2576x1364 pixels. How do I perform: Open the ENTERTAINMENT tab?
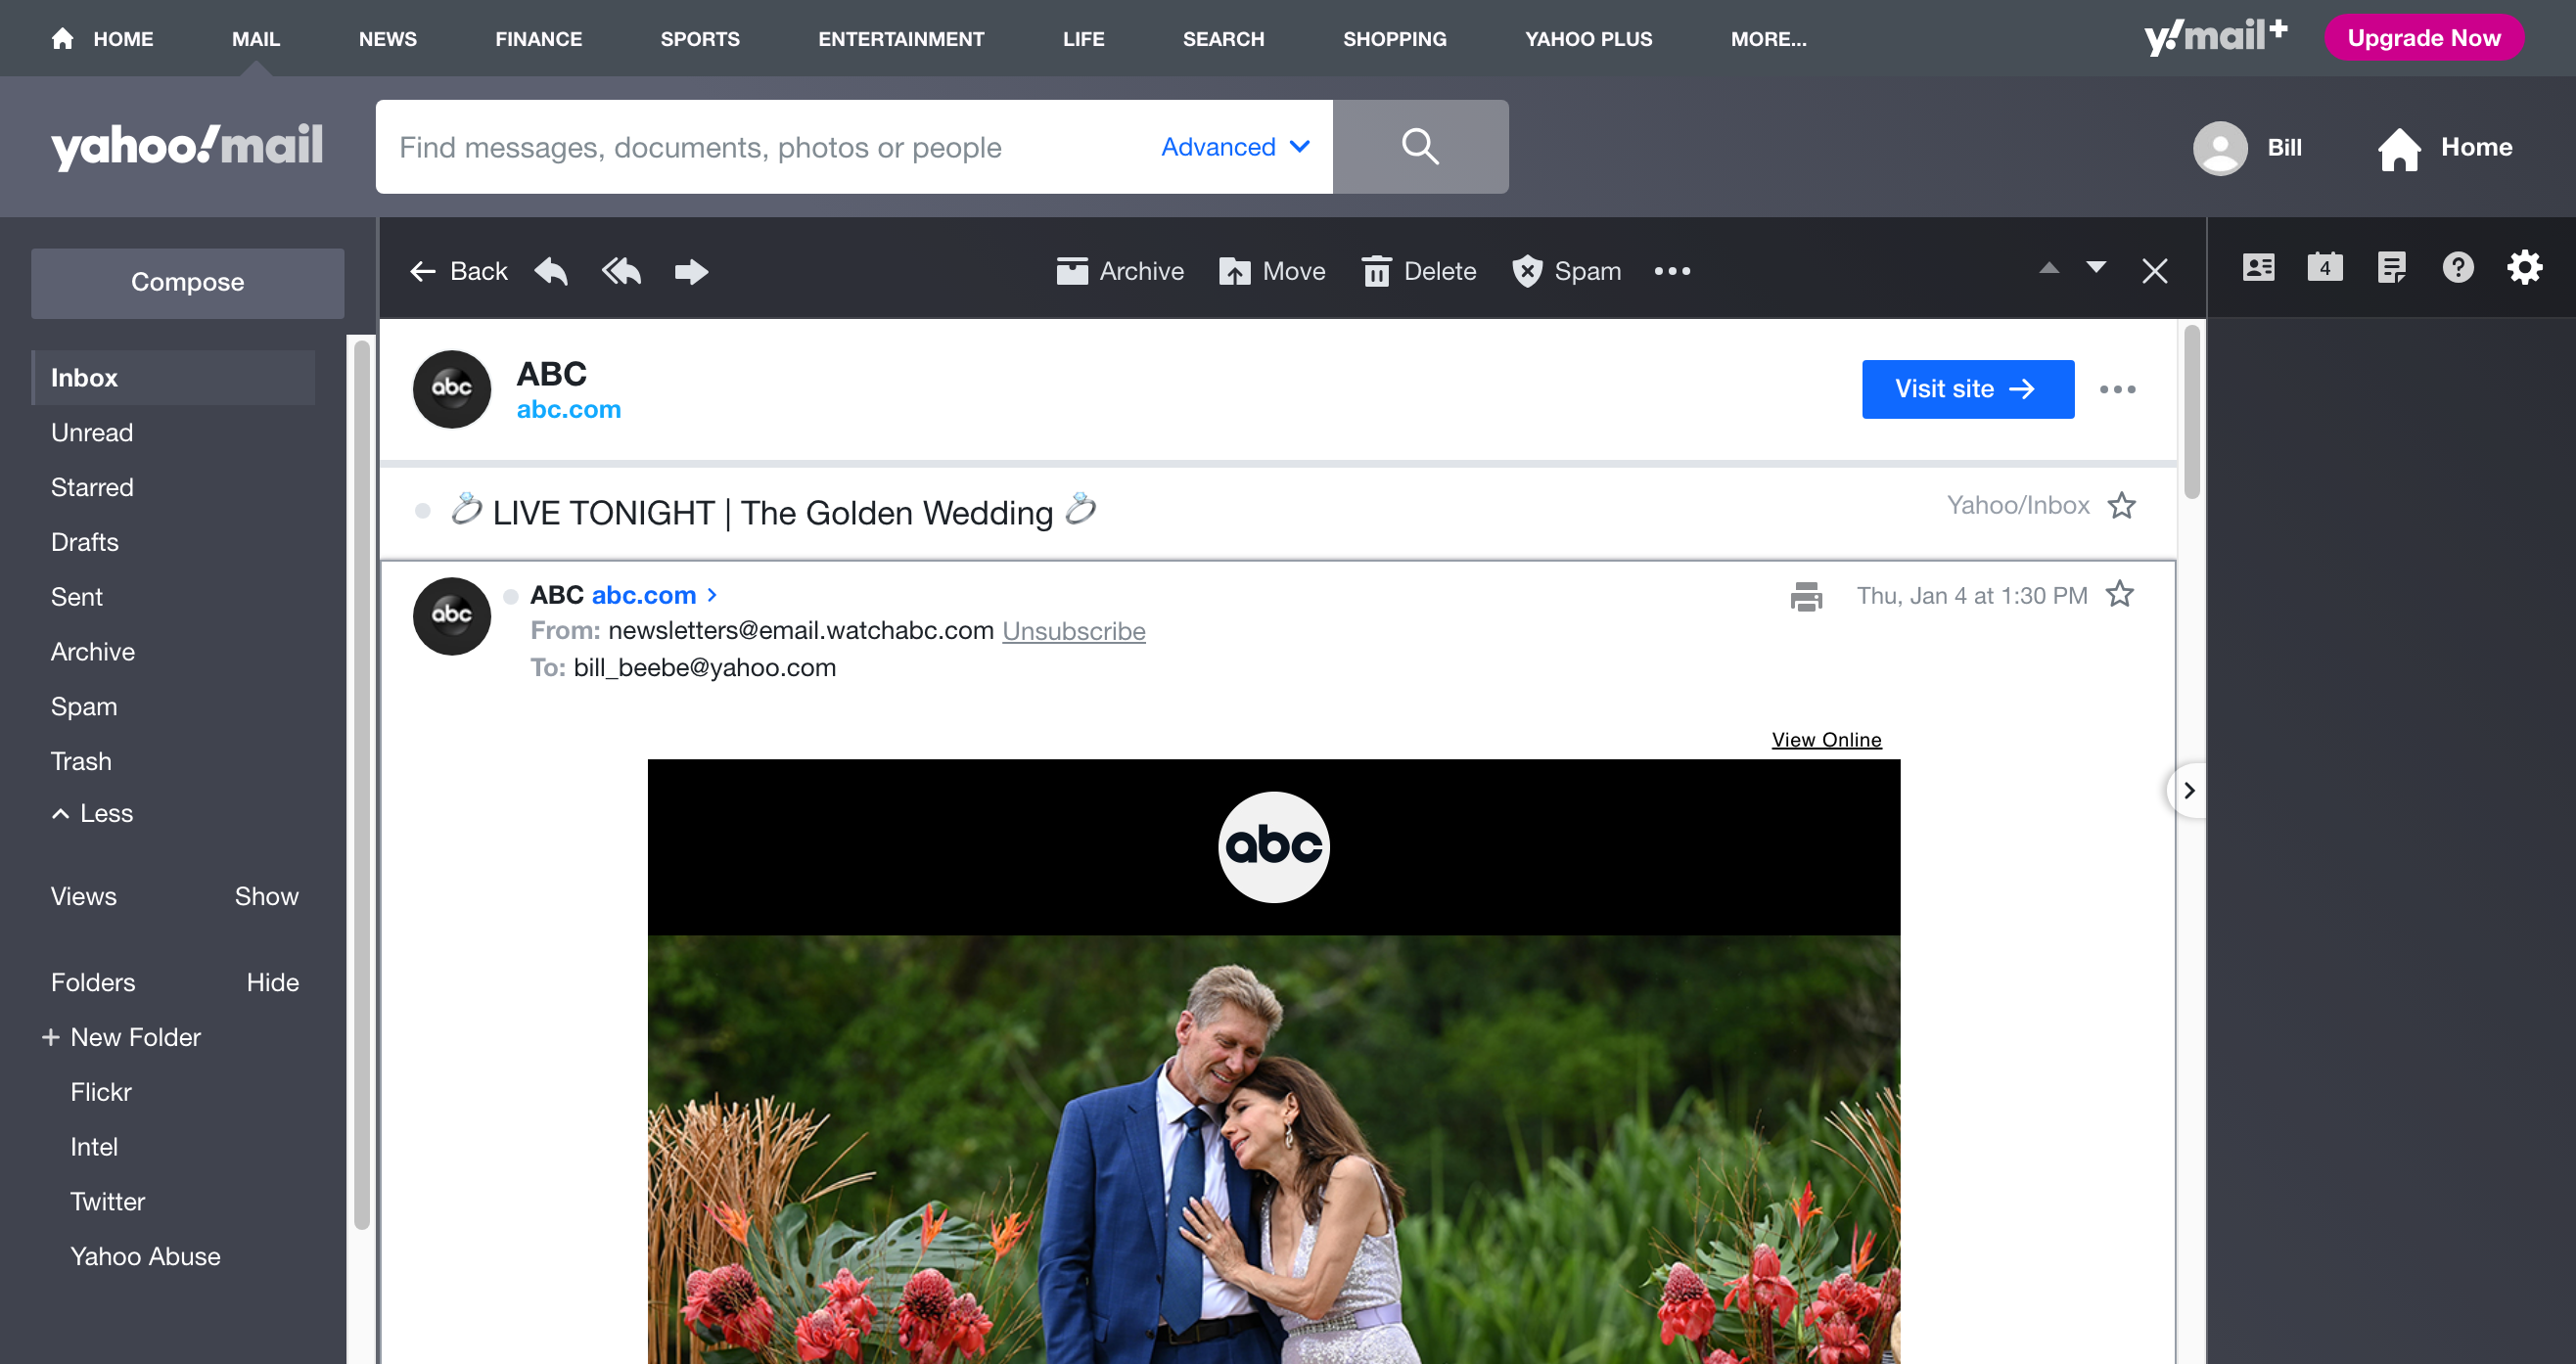901,39
